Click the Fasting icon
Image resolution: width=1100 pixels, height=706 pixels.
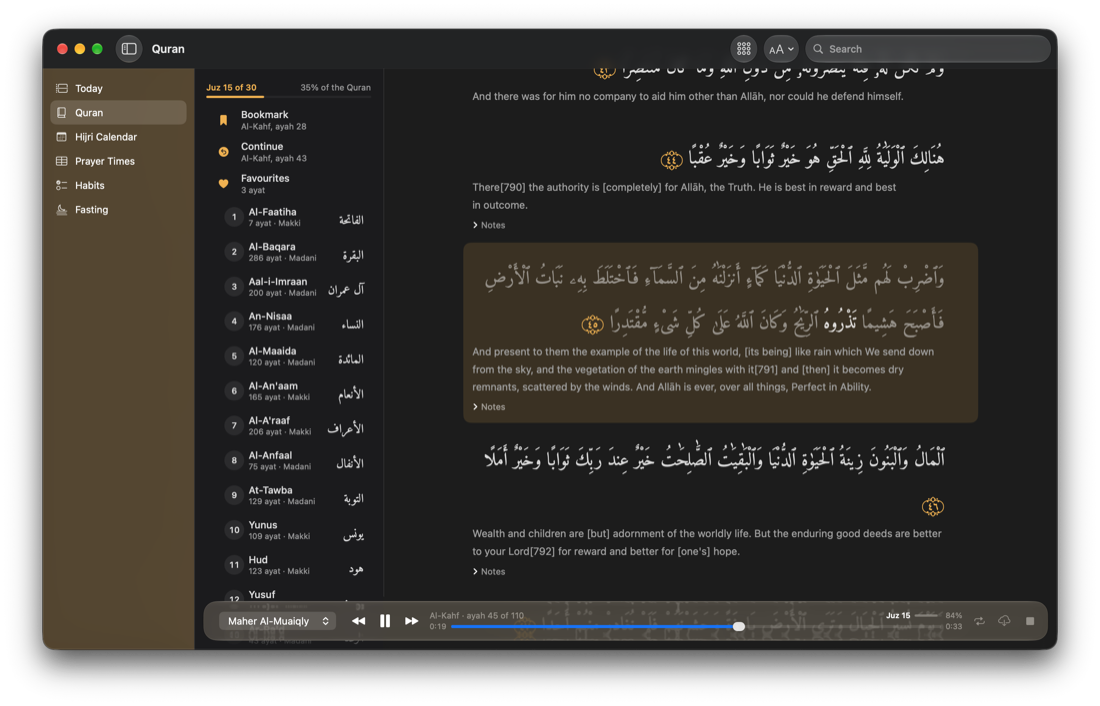tap(62, 209)
